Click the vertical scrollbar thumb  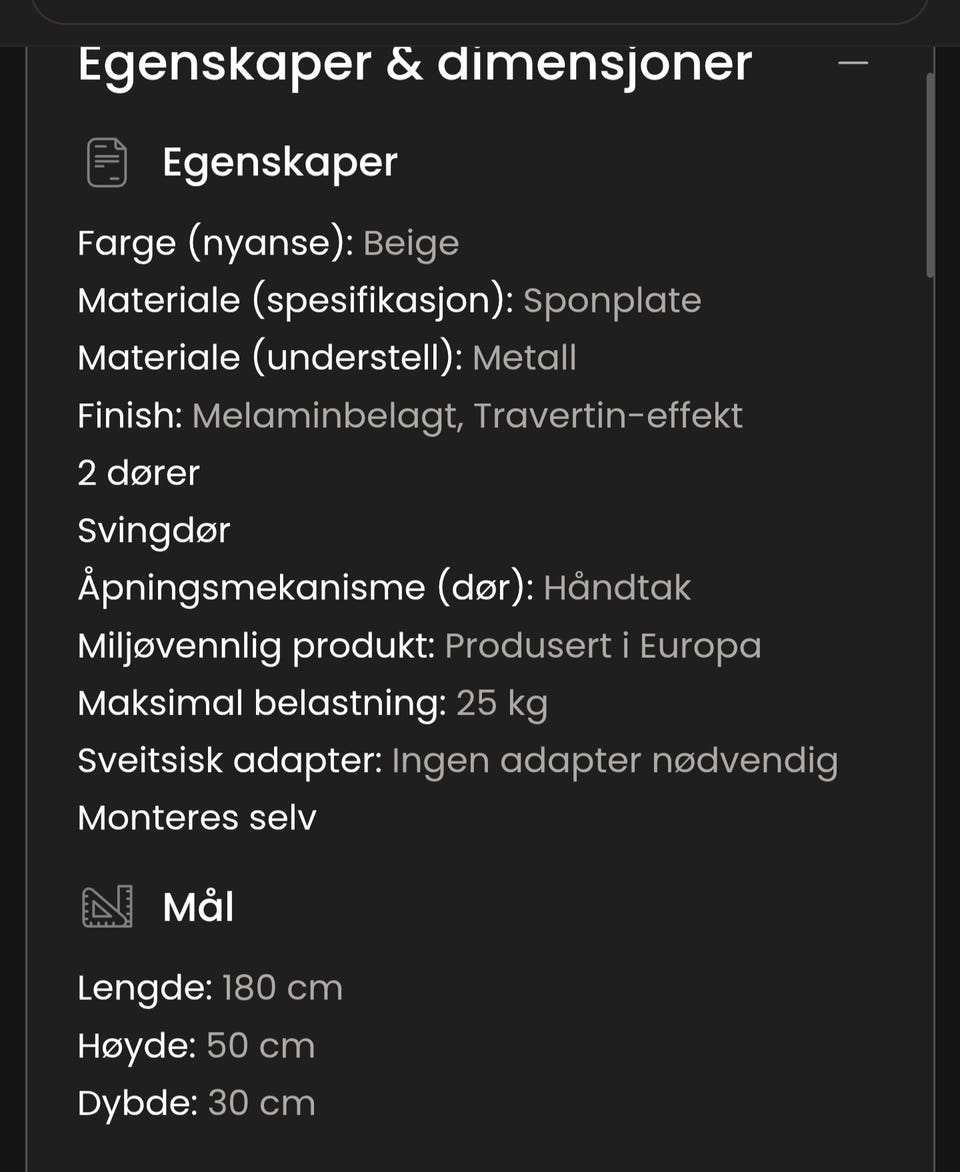[x=930, y=176]
